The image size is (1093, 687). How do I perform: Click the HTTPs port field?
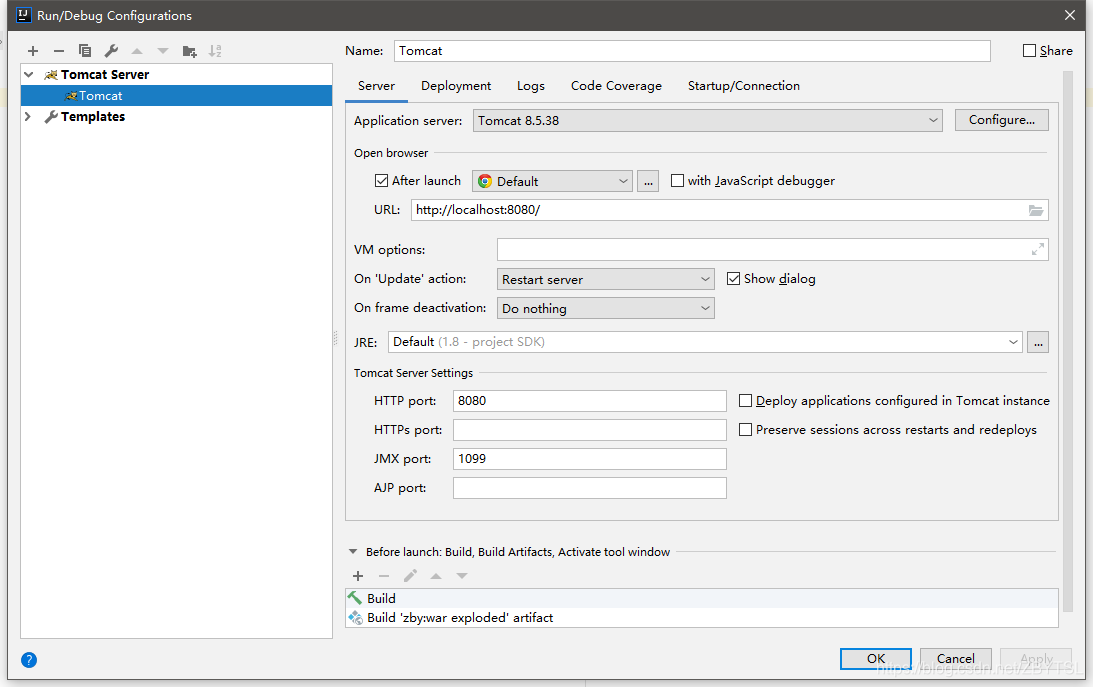[x=590, y=430]
